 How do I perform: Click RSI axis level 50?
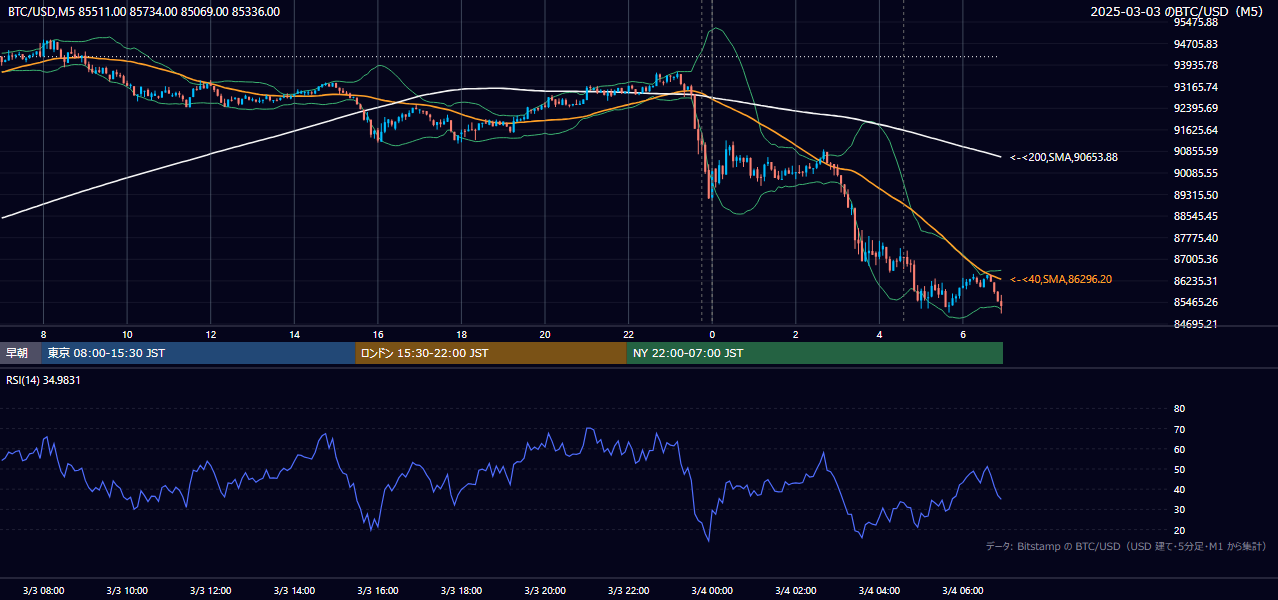1179,469
